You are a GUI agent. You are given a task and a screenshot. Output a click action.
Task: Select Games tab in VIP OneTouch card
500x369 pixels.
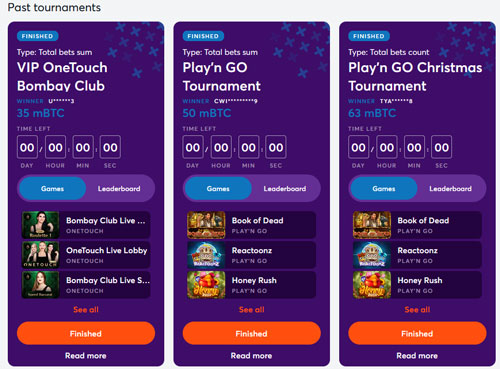pyautogui.click(x=52, y=189)
